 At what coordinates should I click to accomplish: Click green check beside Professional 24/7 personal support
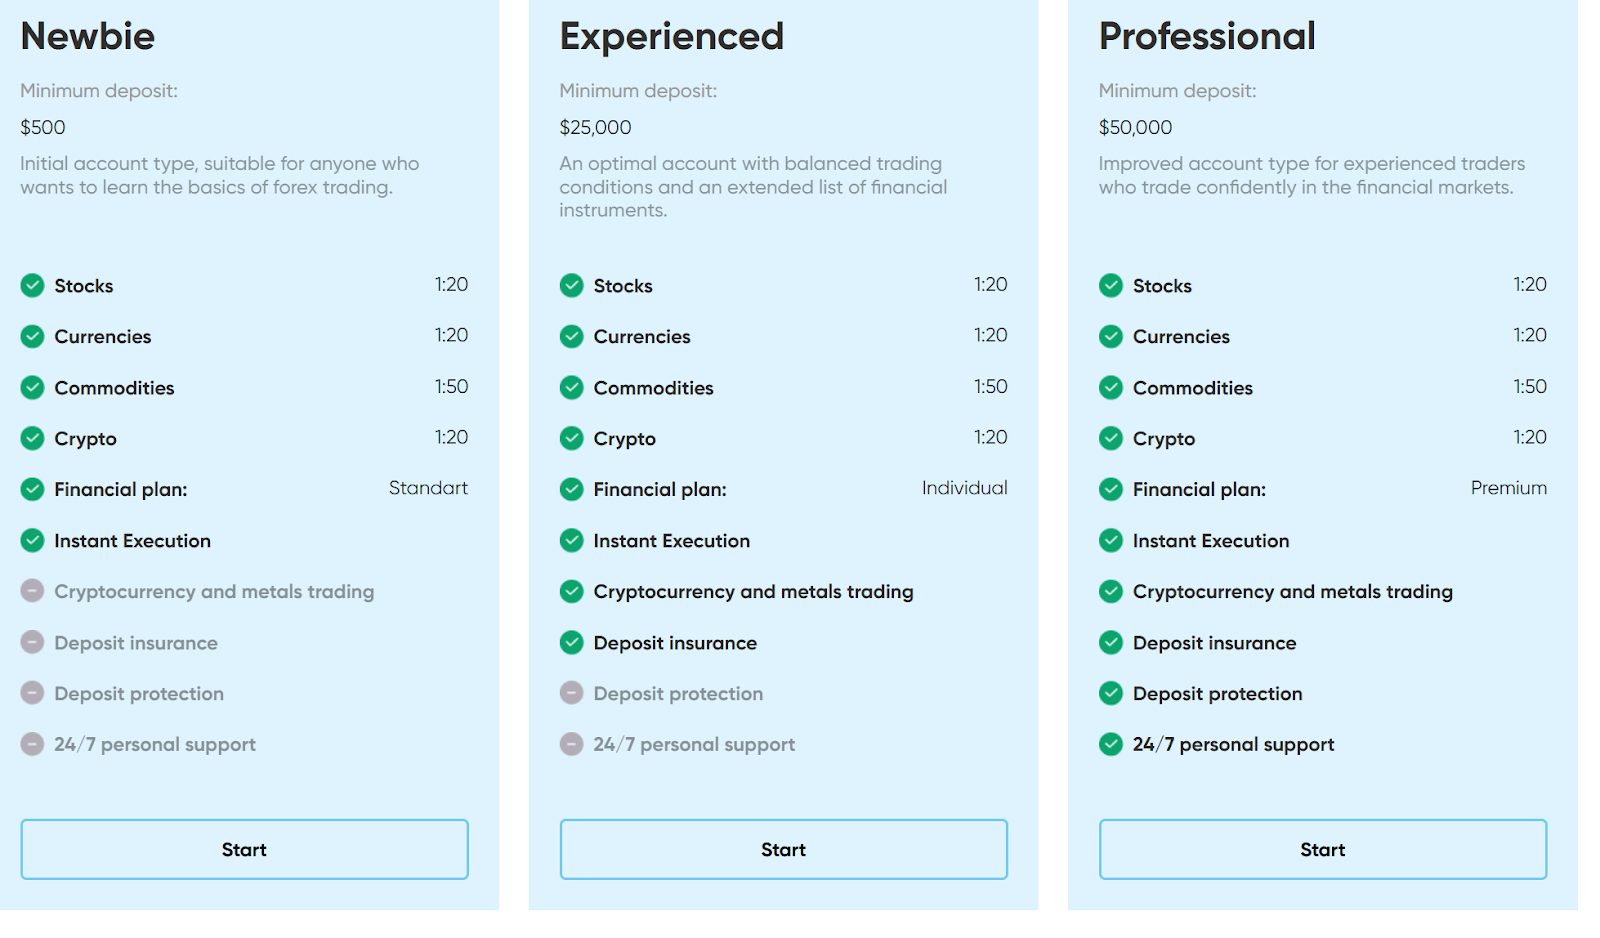(x=1111, y=744)
